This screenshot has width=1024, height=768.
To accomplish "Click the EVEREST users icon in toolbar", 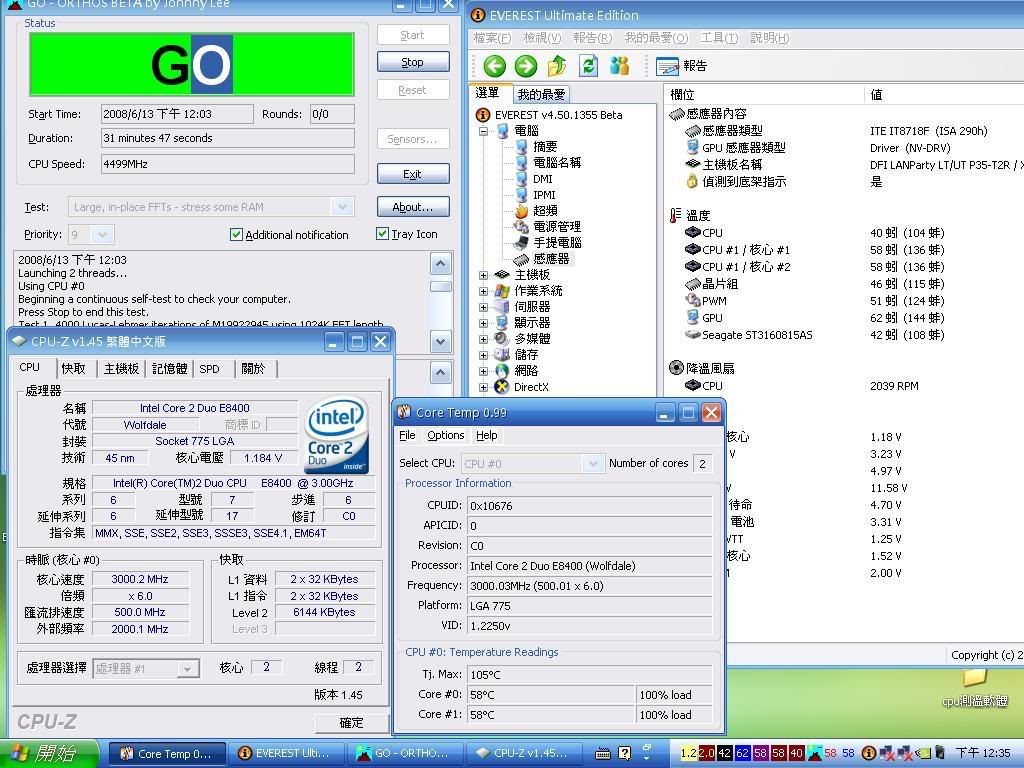I will tap(619, 66).
